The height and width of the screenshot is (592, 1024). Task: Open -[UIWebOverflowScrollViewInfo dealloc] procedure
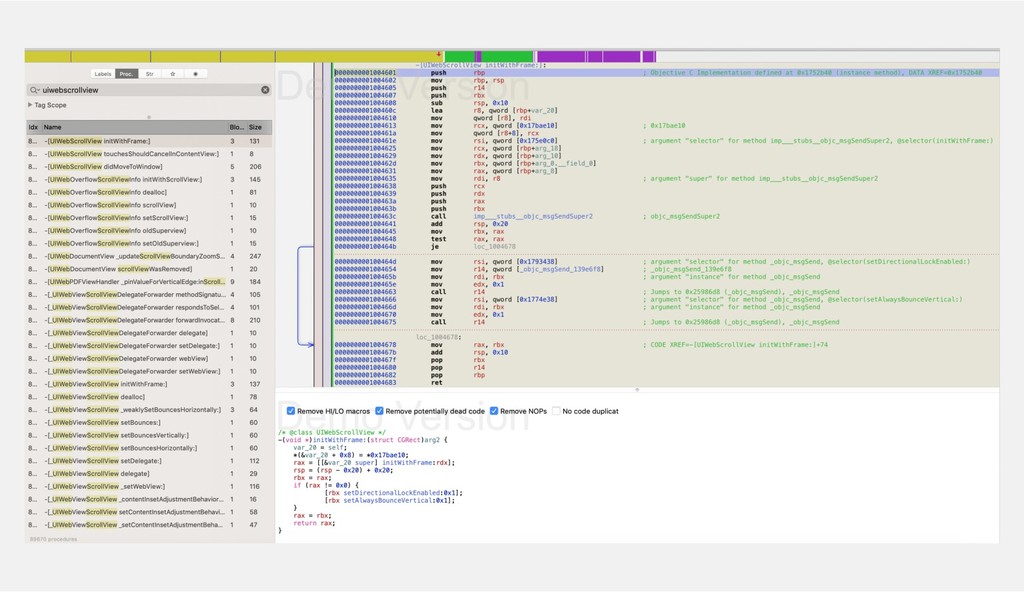point(149,192)
